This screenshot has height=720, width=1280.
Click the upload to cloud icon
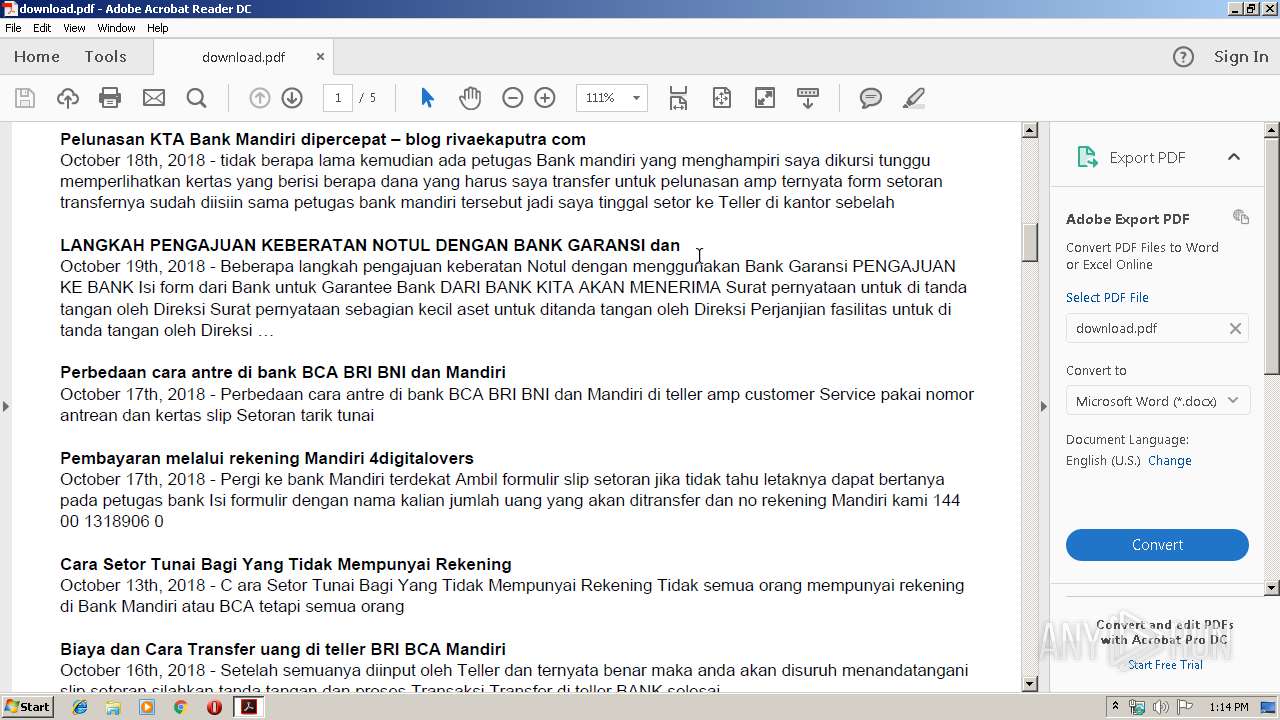68,98
